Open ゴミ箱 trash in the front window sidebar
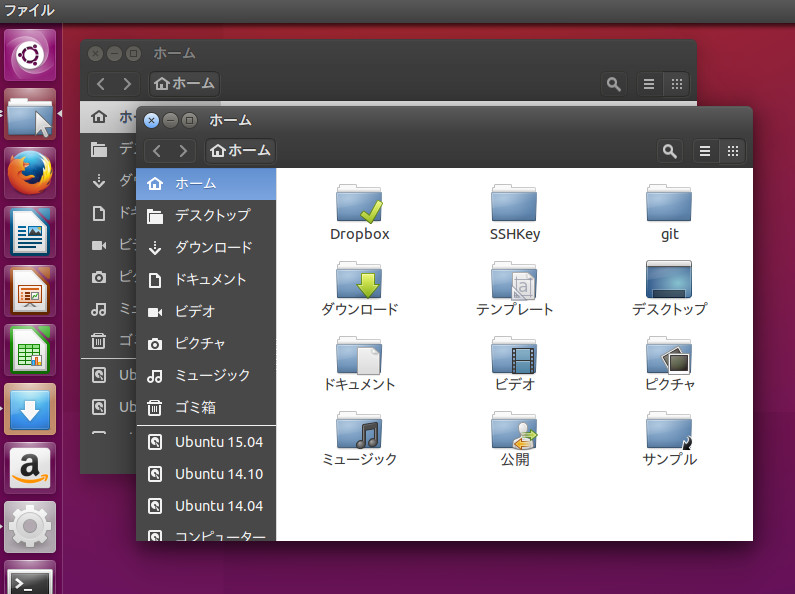The image size is (795, 594). coord(206,407)
